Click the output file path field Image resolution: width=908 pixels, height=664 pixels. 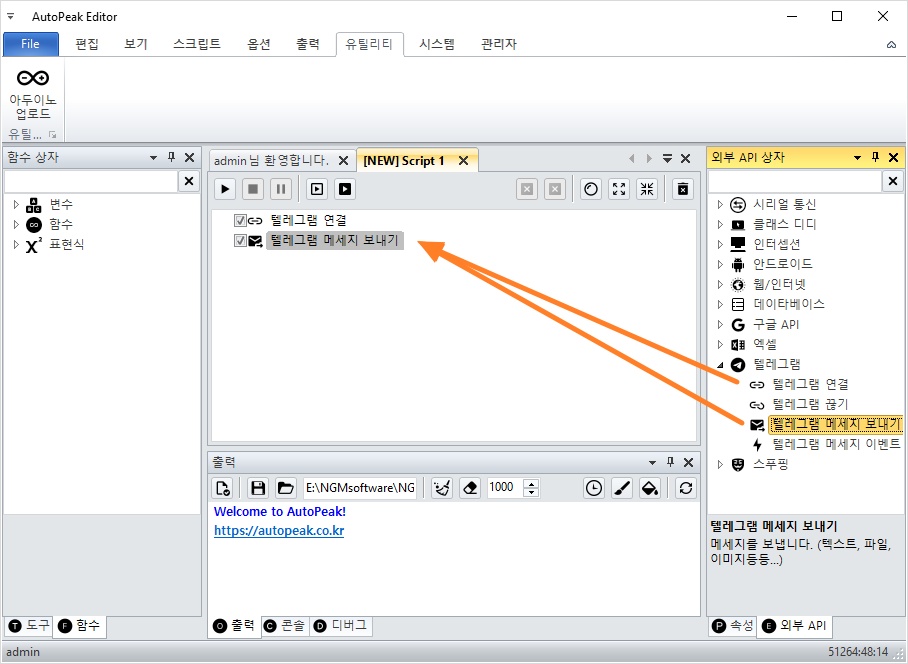pos(360,488)
